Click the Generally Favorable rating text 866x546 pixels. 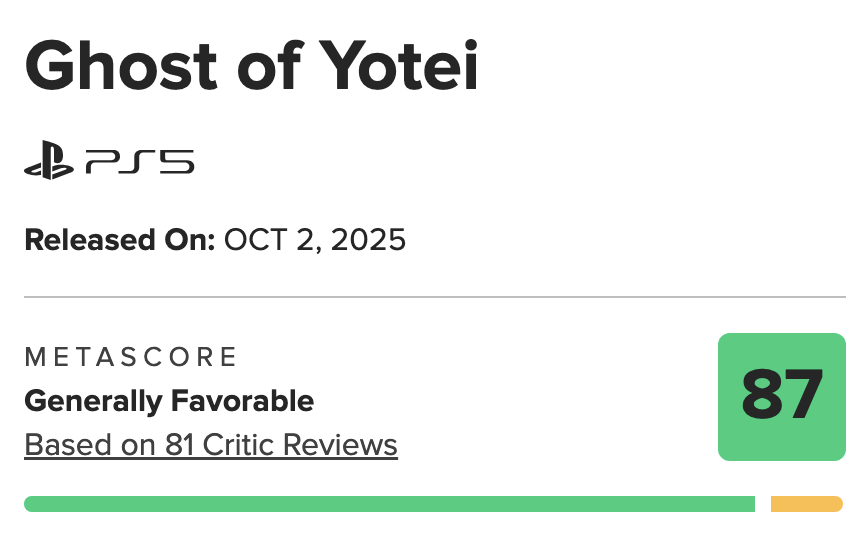click(169, 401)
